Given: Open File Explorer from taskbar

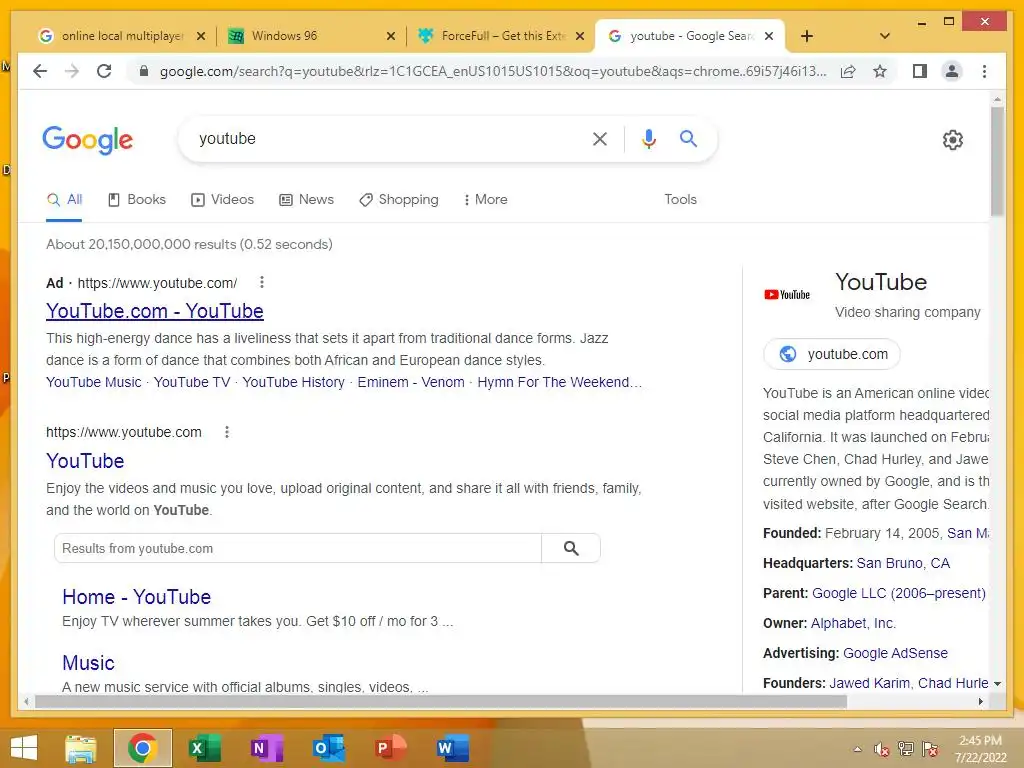Looking at the screenshot, I should point(80,748).
